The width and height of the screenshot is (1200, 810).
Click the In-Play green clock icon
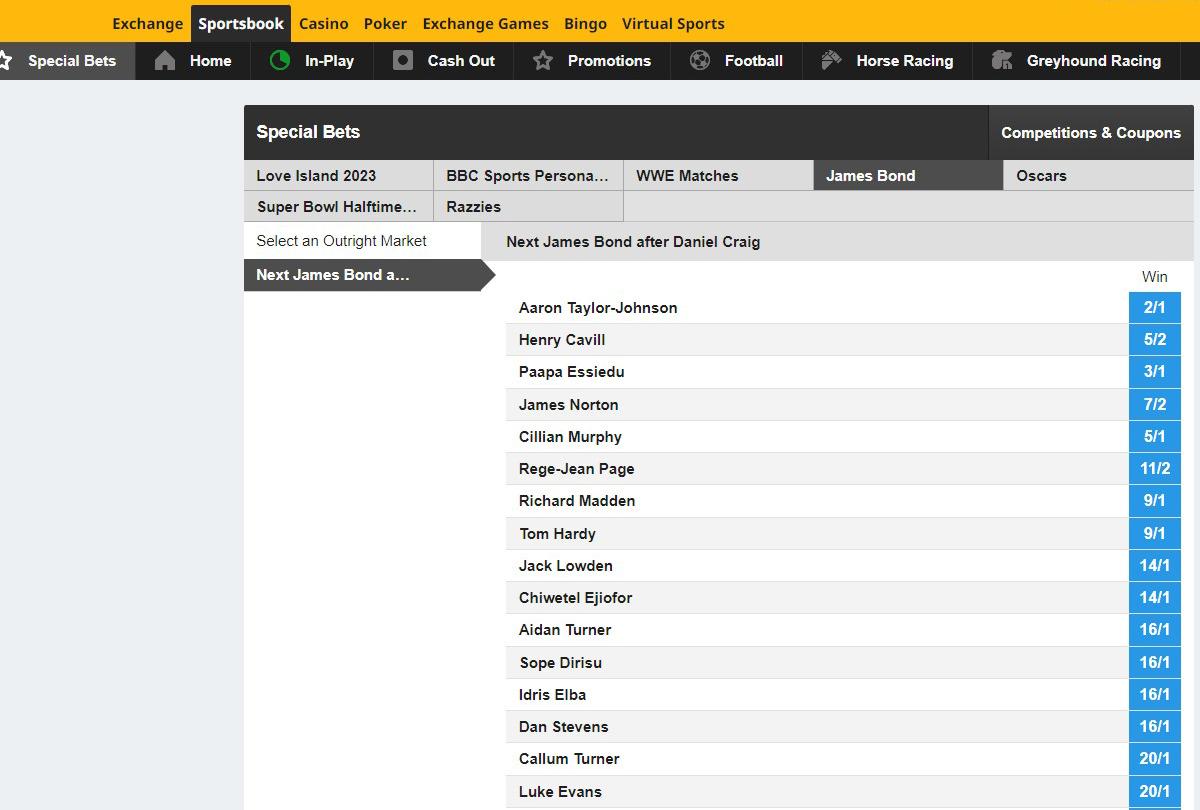pyautogui.click(x=280, y=61)
